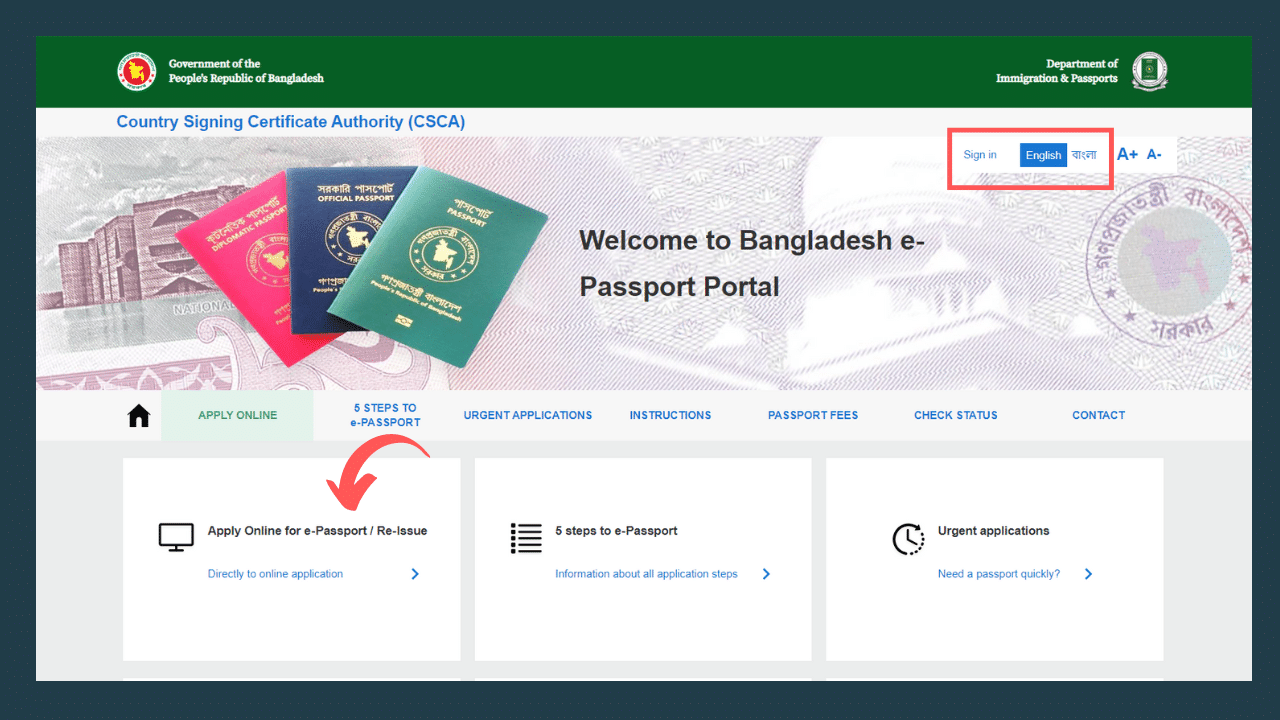
Task: Go to the Home house icon
Action: (139, 415)
